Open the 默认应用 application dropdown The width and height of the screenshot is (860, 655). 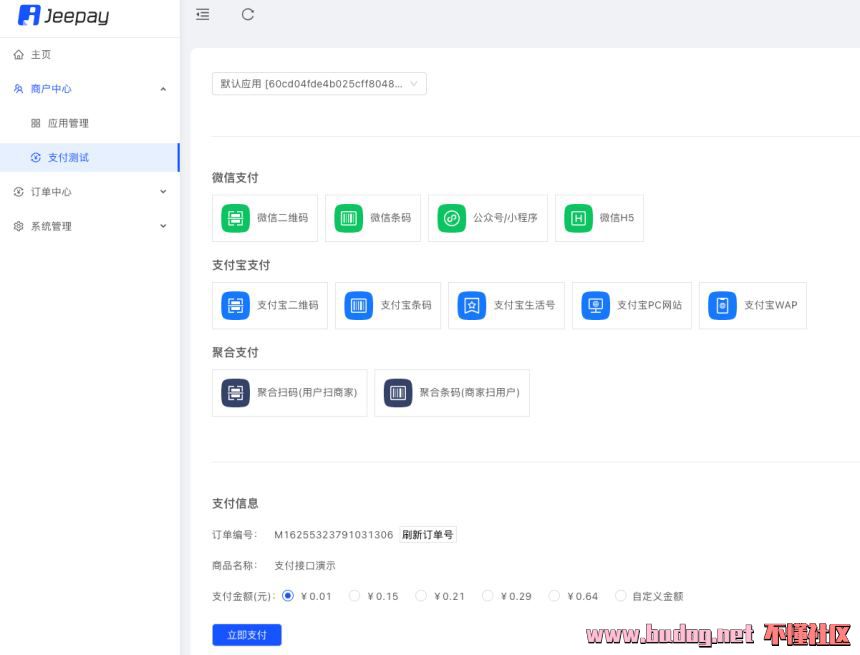coord(319,84)
